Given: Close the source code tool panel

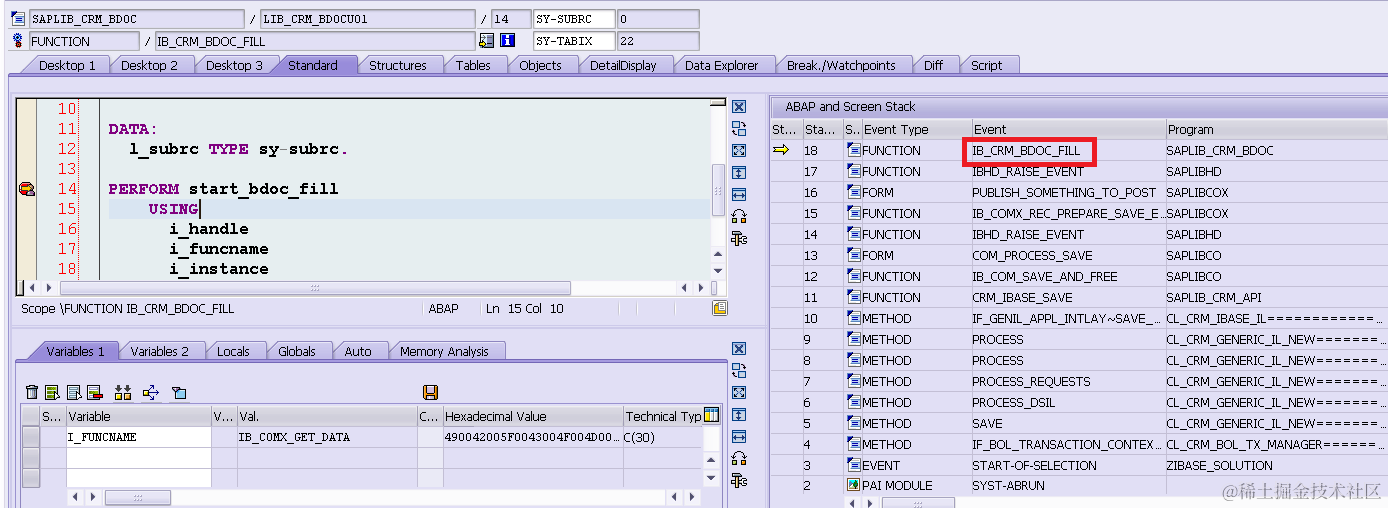Looking at the screenshot, I should (x=739, y=107).
